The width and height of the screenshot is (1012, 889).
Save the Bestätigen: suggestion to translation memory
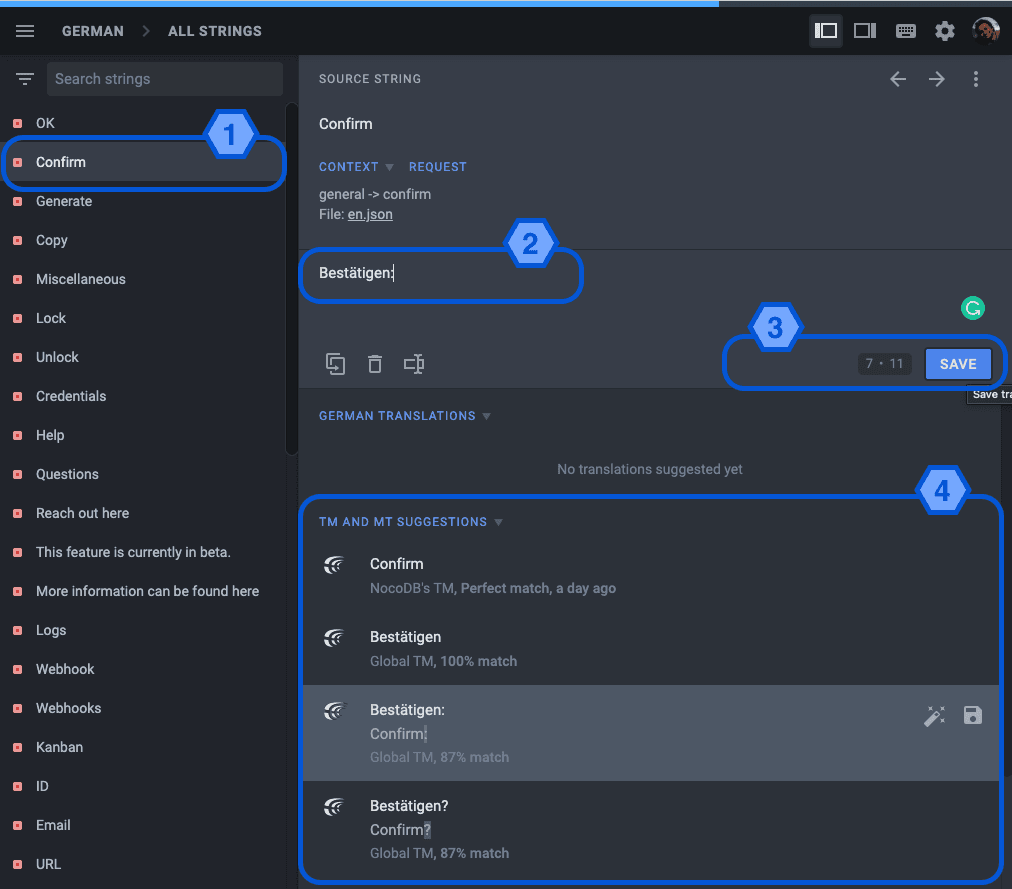click(x=971, y=716)
